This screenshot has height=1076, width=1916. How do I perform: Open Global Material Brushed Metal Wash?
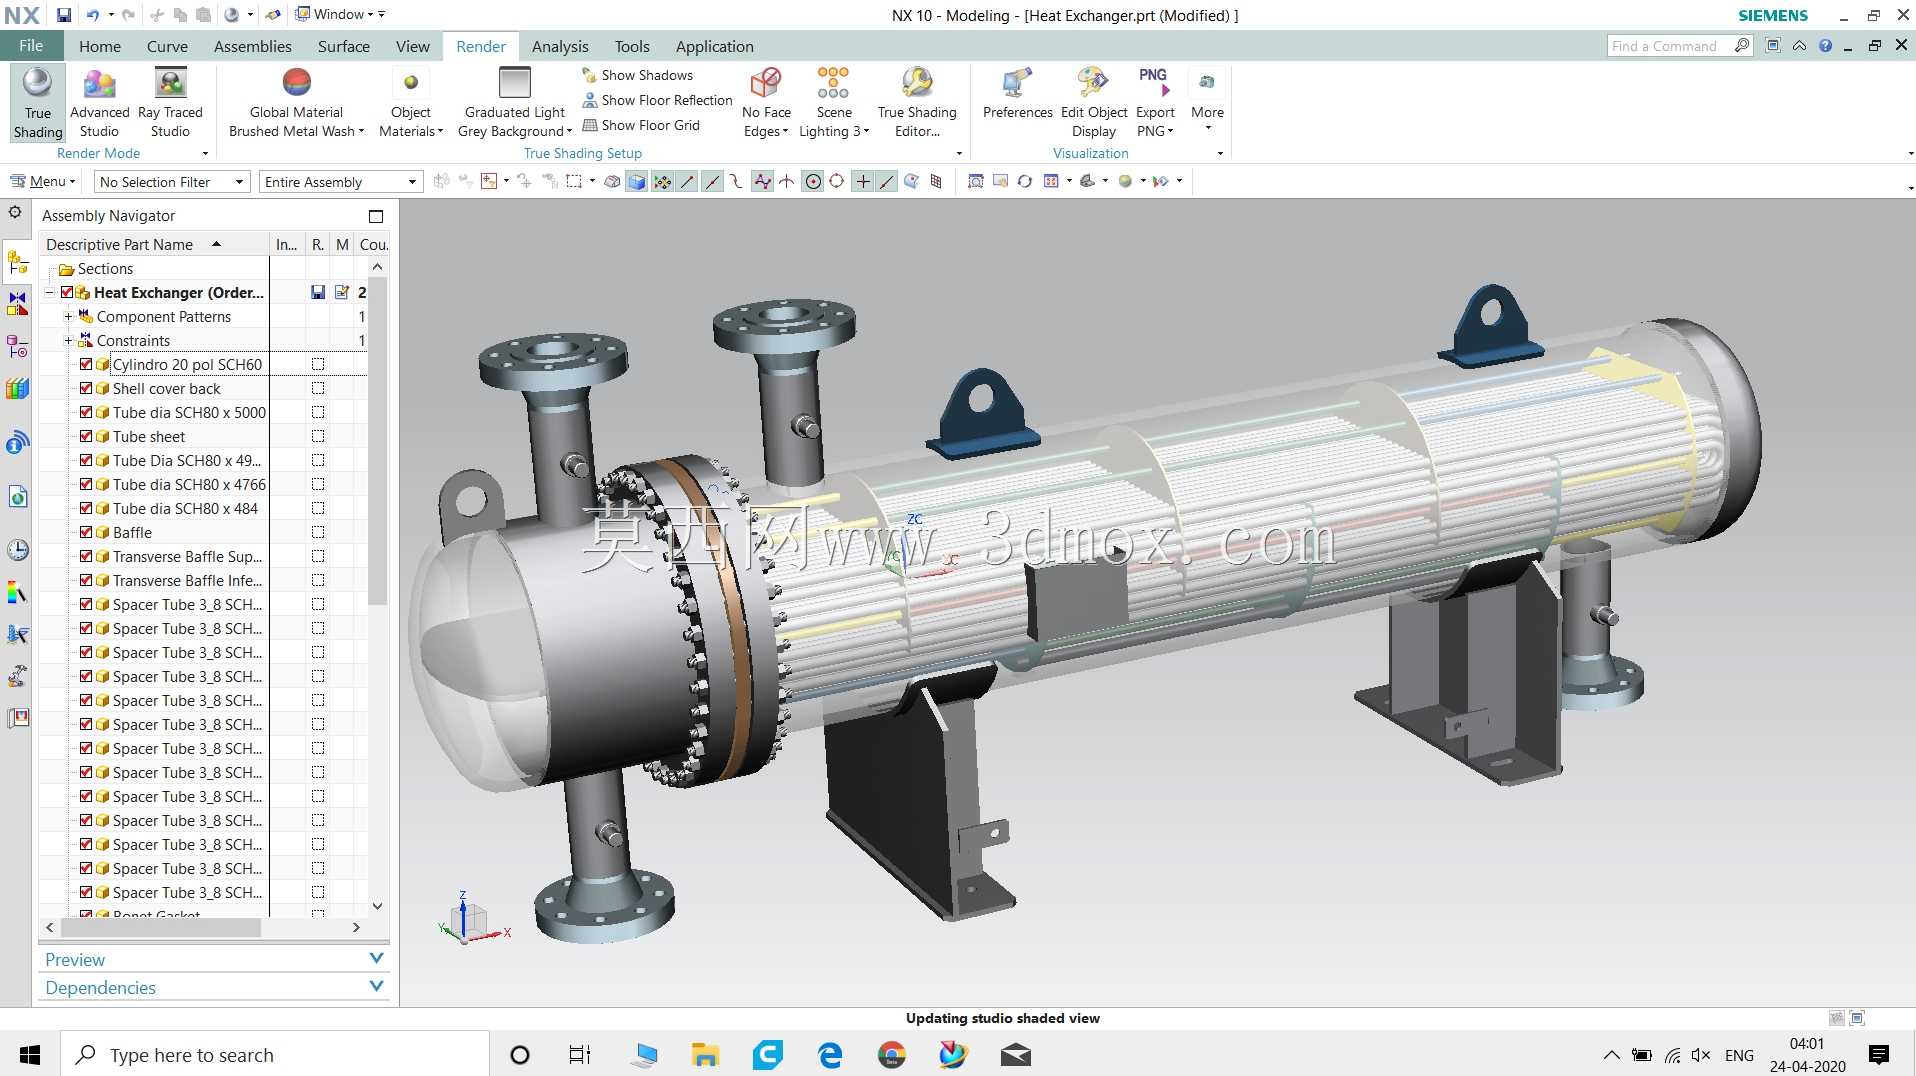pyautogui.click(x=296, y=103)
